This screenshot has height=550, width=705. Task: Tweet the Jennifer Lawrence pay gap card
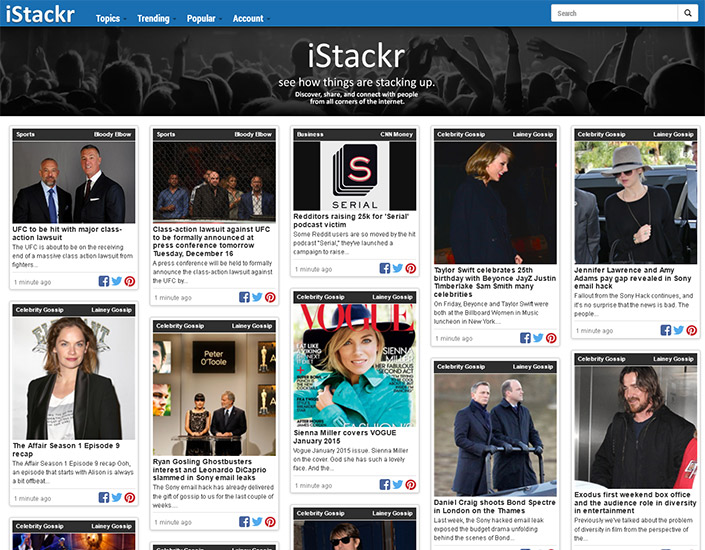tap(679, 331)
